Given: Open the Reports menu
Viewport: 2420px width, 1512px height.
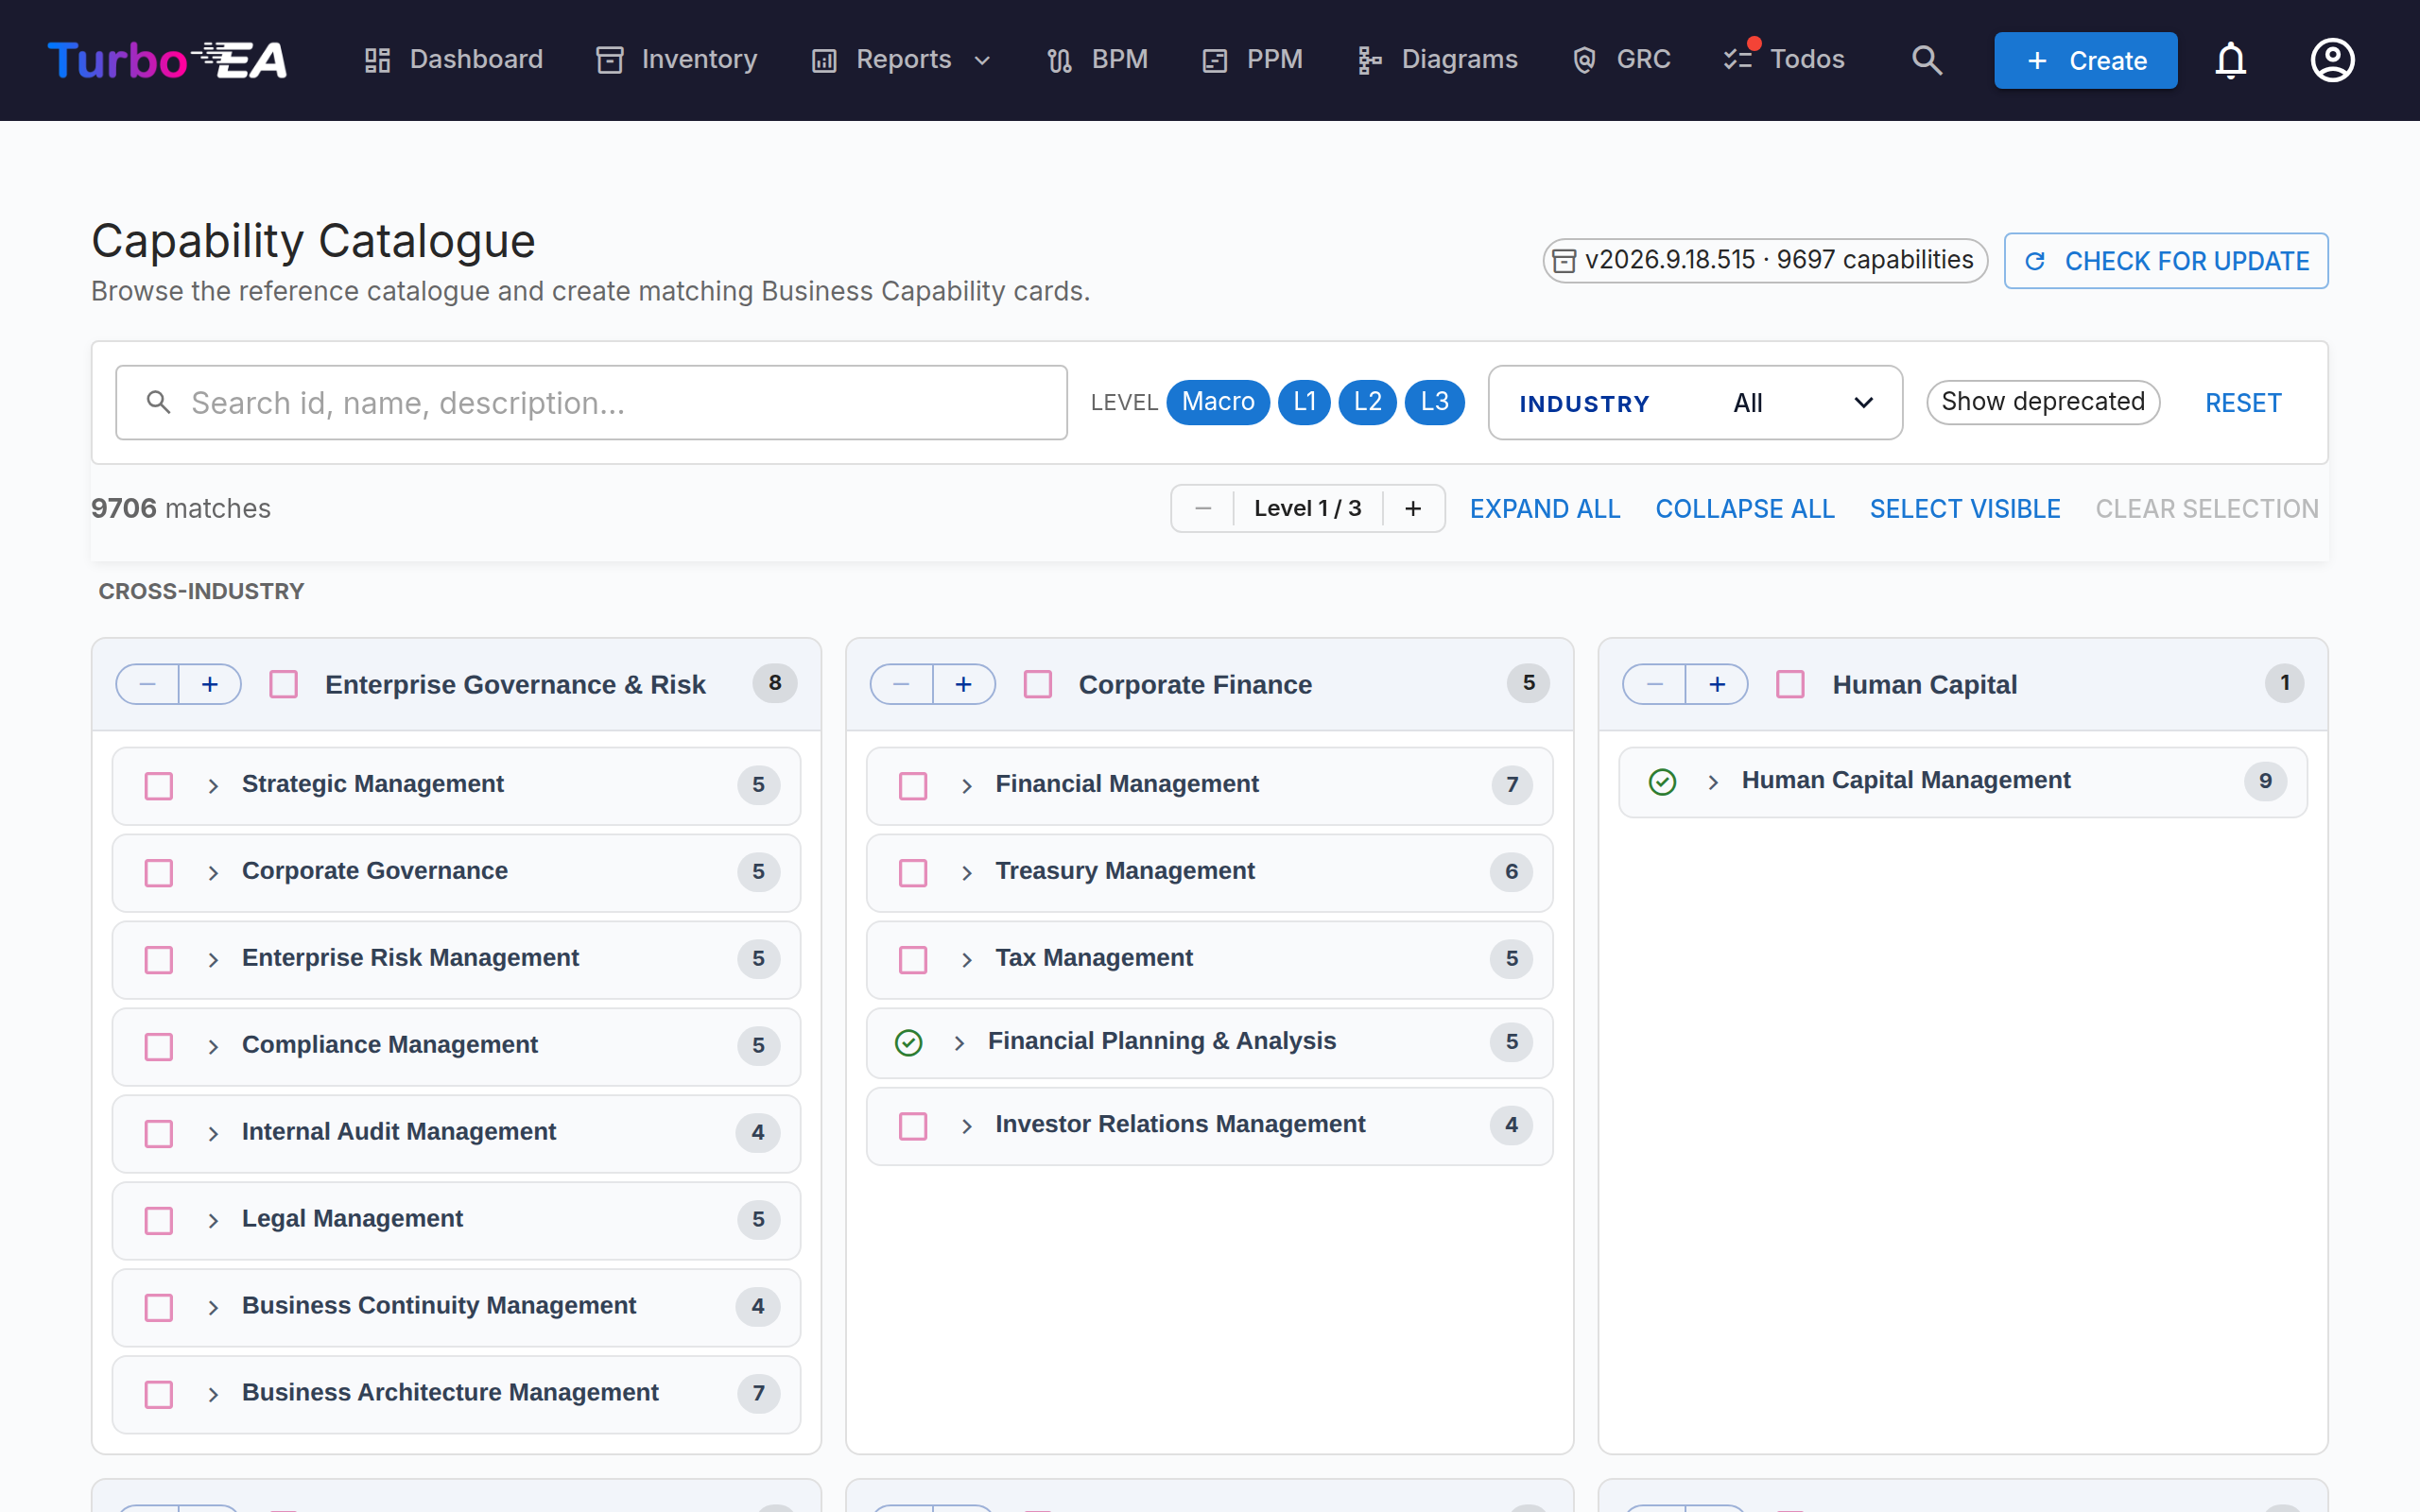Looking at the screenshot, I should click(901, 60).
